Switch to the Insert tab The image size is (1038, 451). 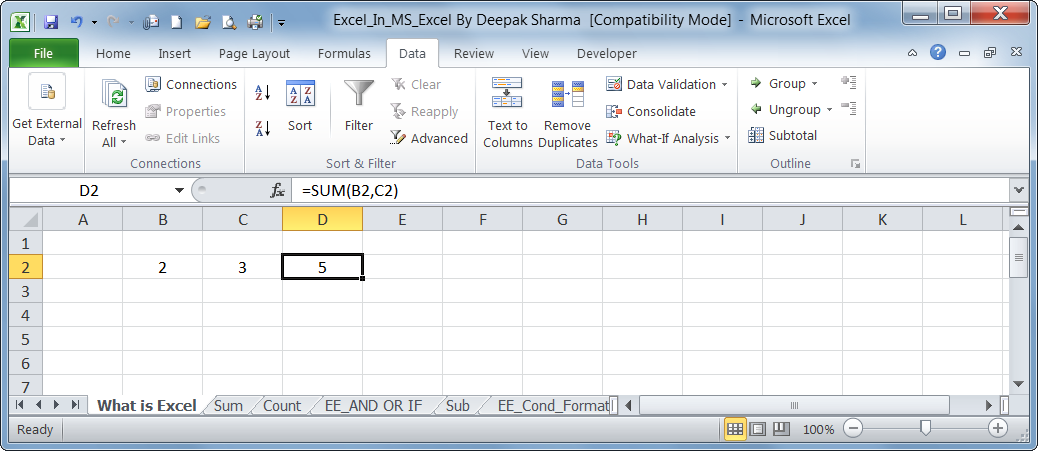pyautogui.click(x=175, y=54)
